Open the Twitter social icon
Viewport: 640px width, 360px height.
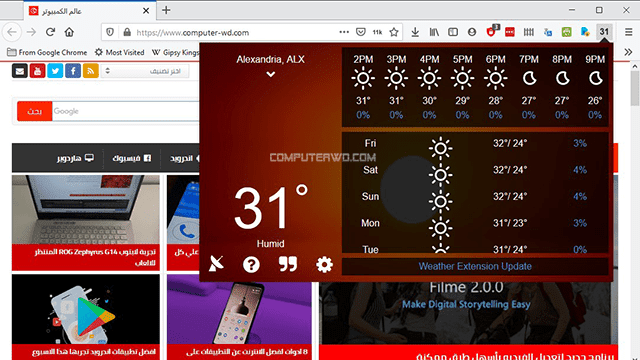[x=55, y=71]
